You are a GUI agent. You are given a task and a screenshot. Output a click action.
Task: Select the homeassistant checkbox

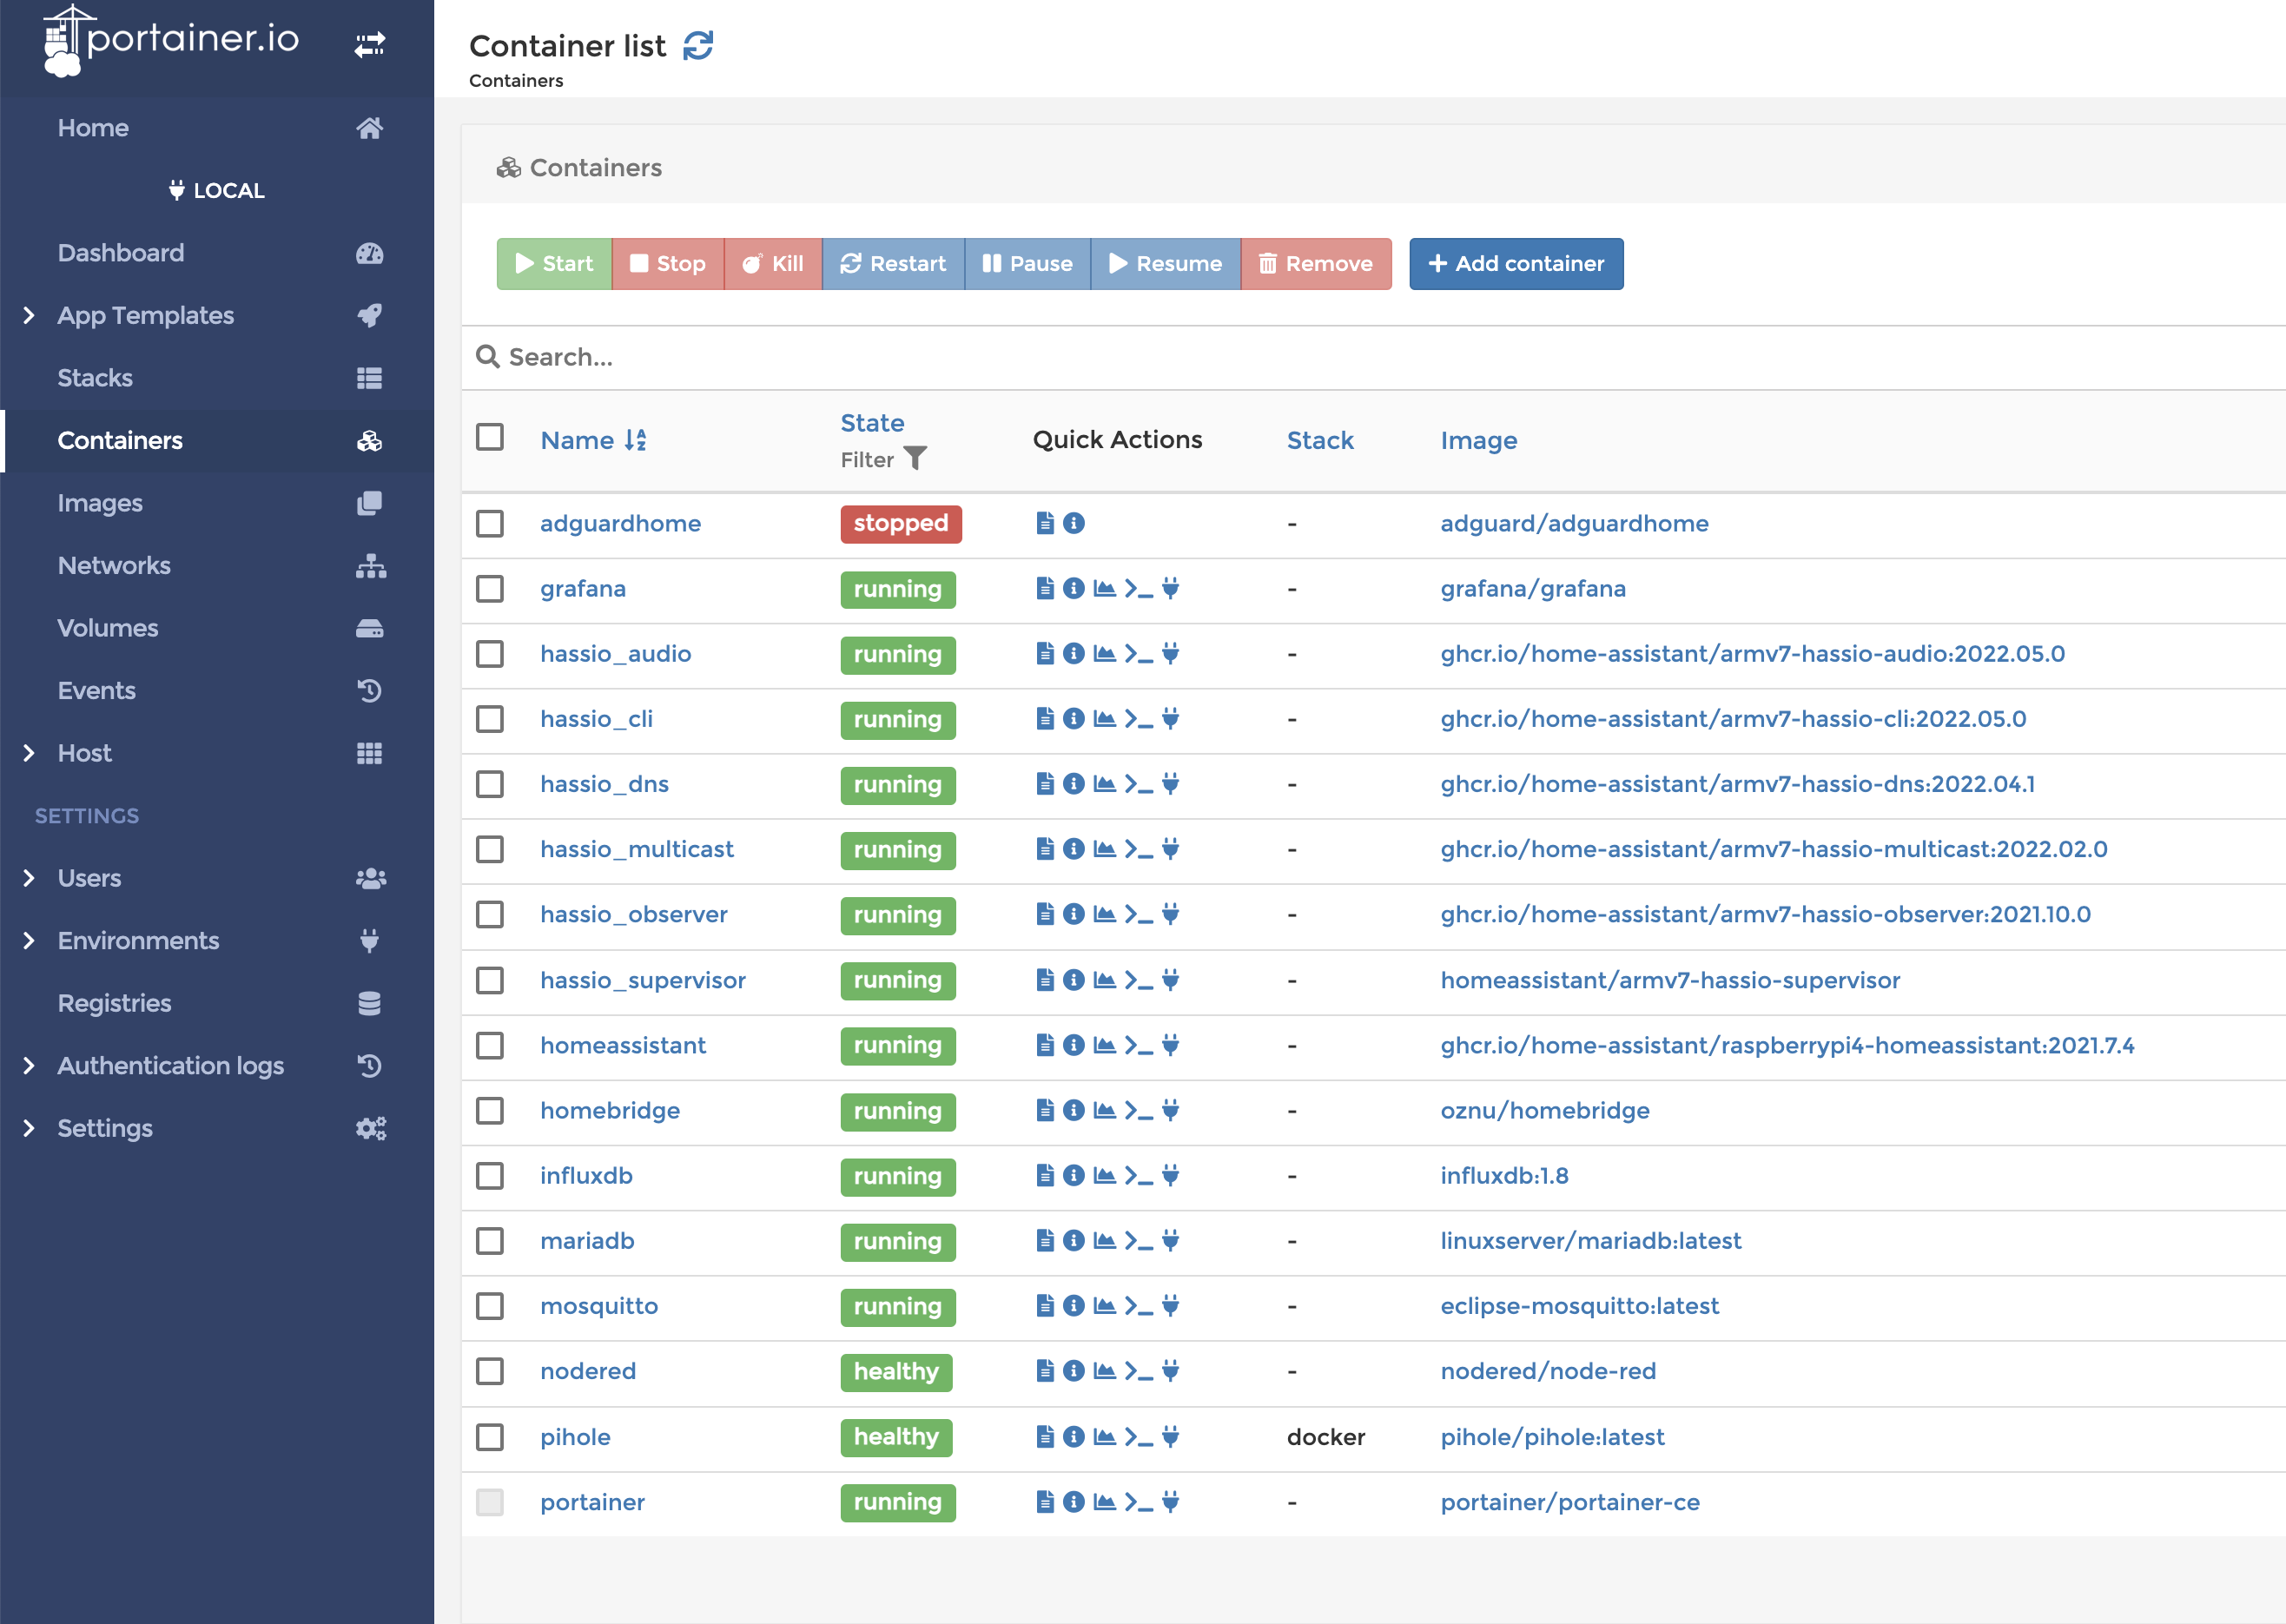tap(490, 1046)
